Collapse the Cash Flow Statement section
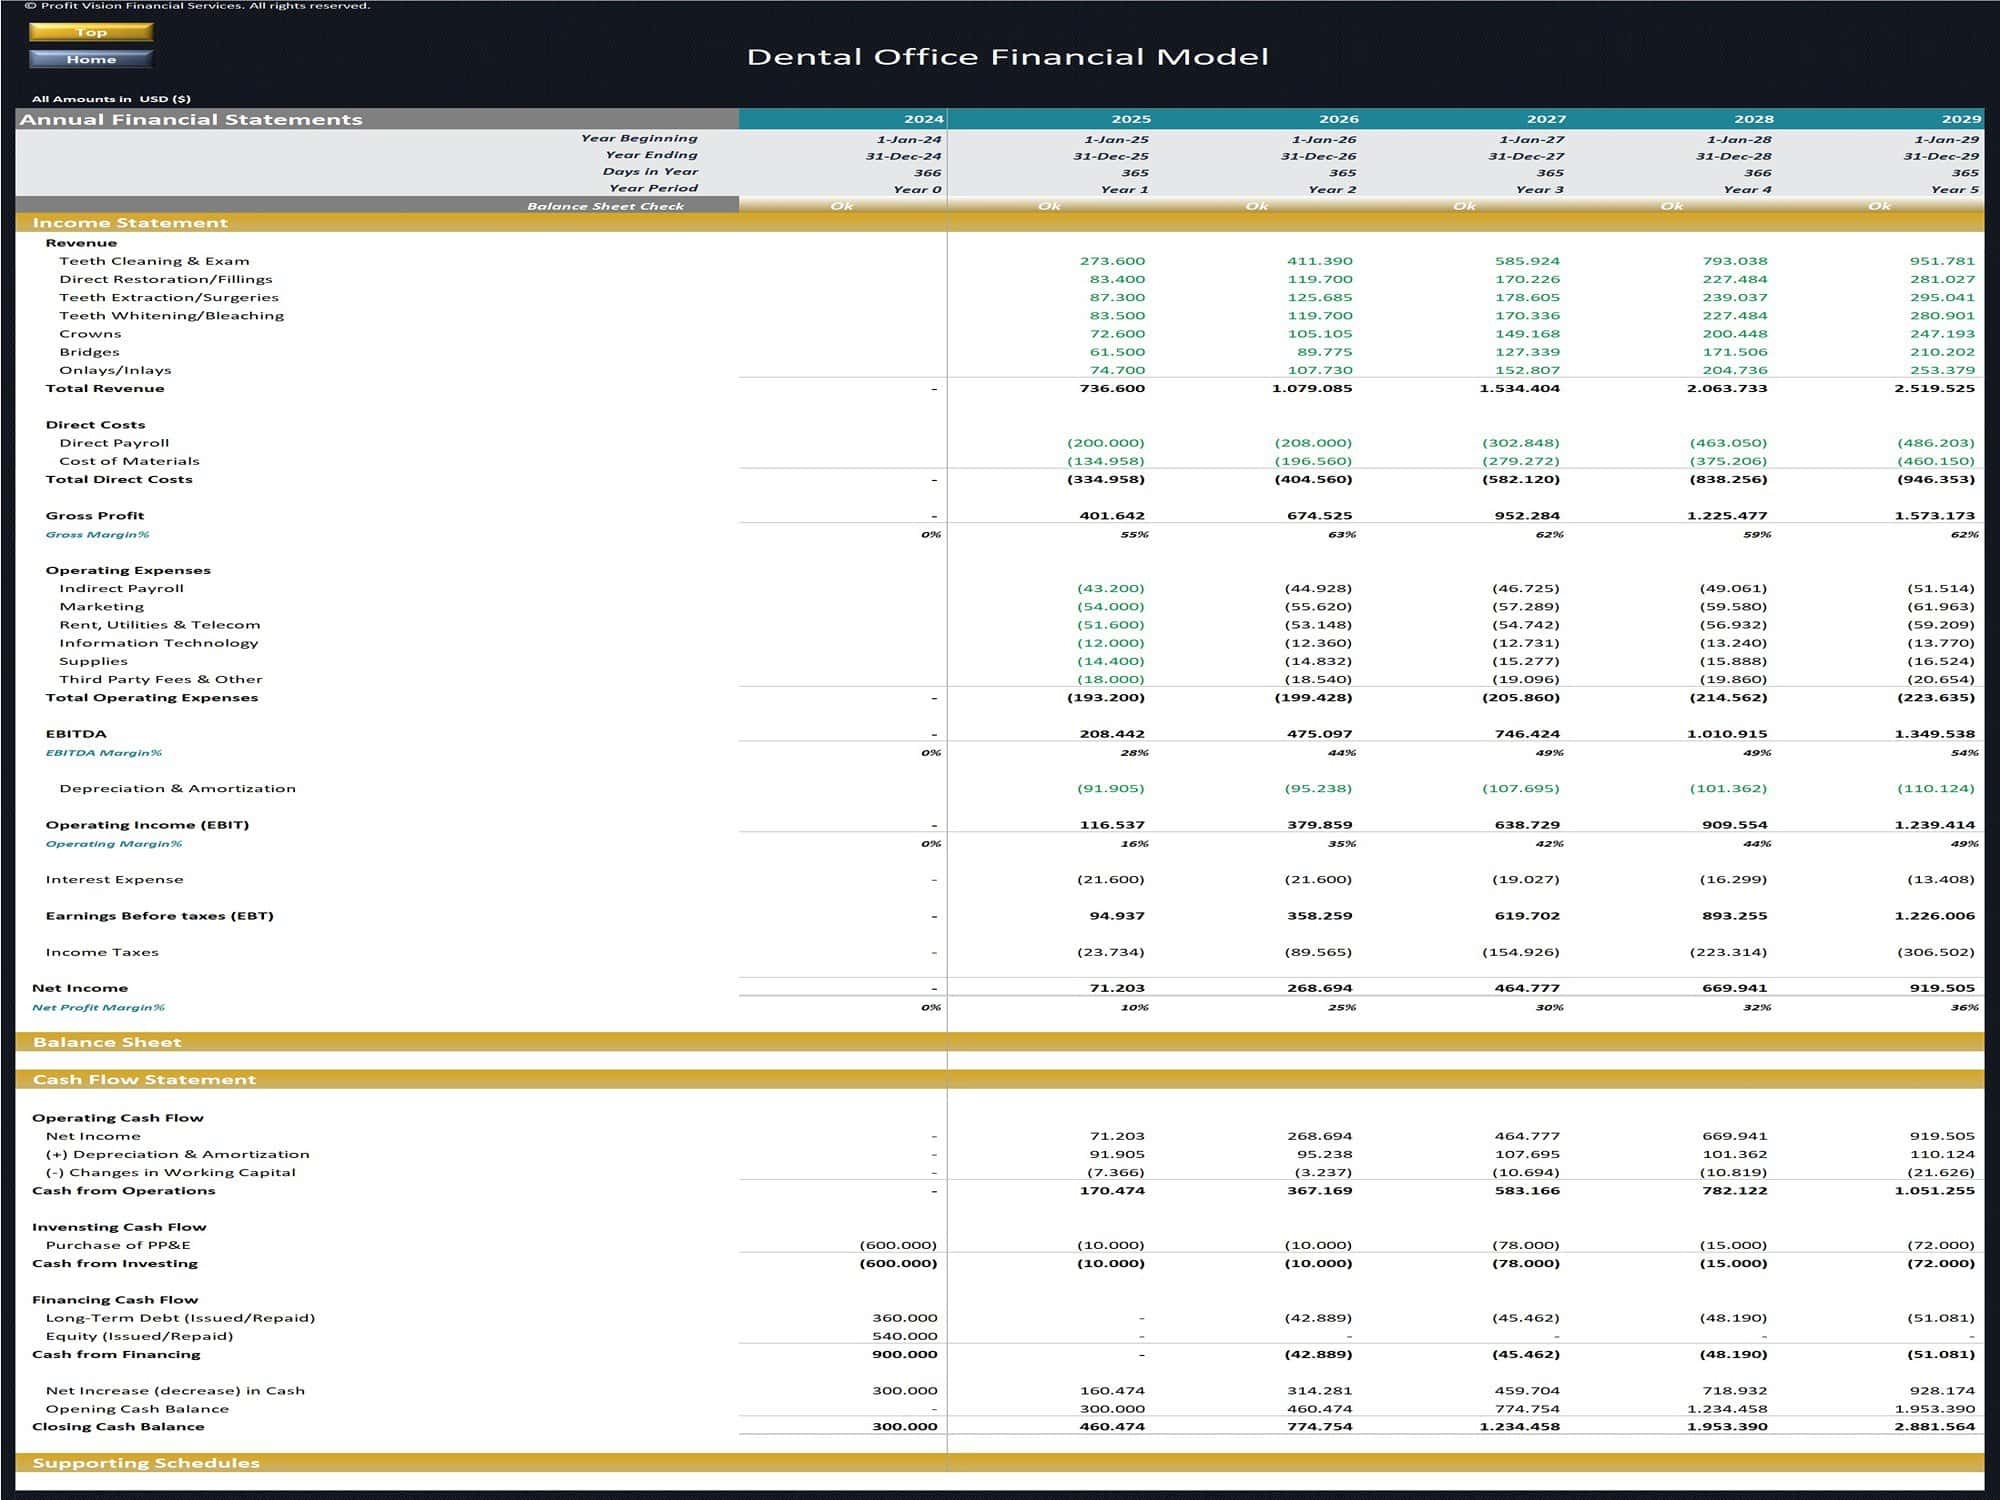This screenshot has width=2000, height=1500. (144, 1080)
